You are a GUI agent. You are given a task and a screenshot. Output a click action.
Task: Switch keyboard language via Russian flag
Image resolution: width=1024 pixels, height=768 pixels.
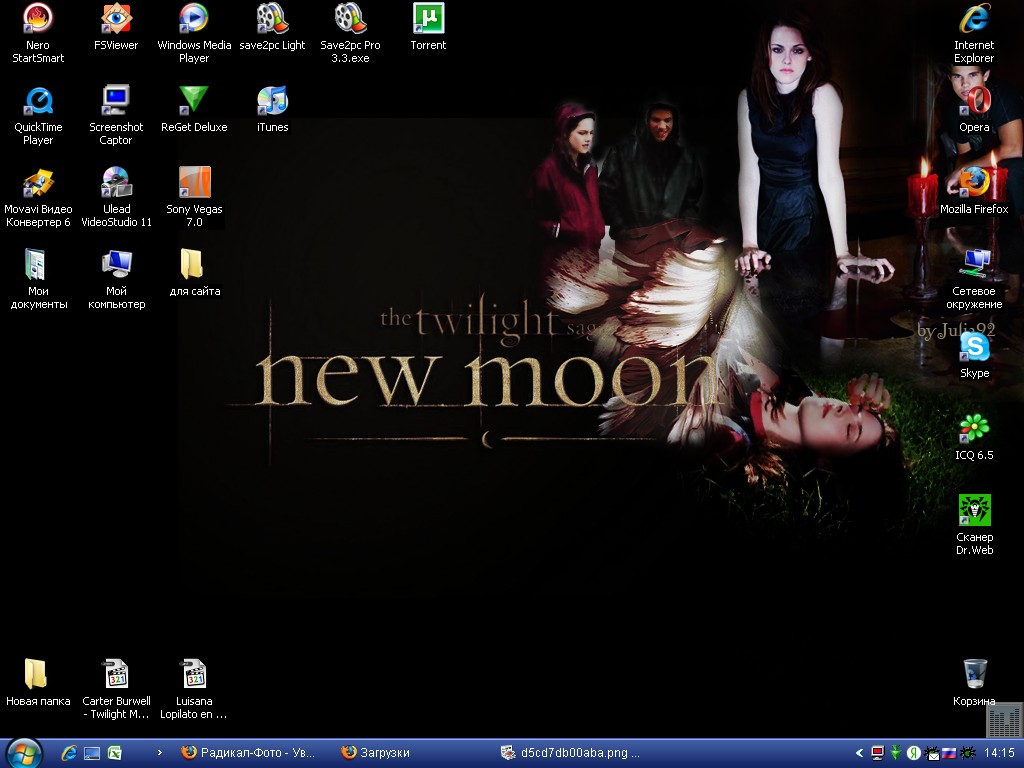949,753
